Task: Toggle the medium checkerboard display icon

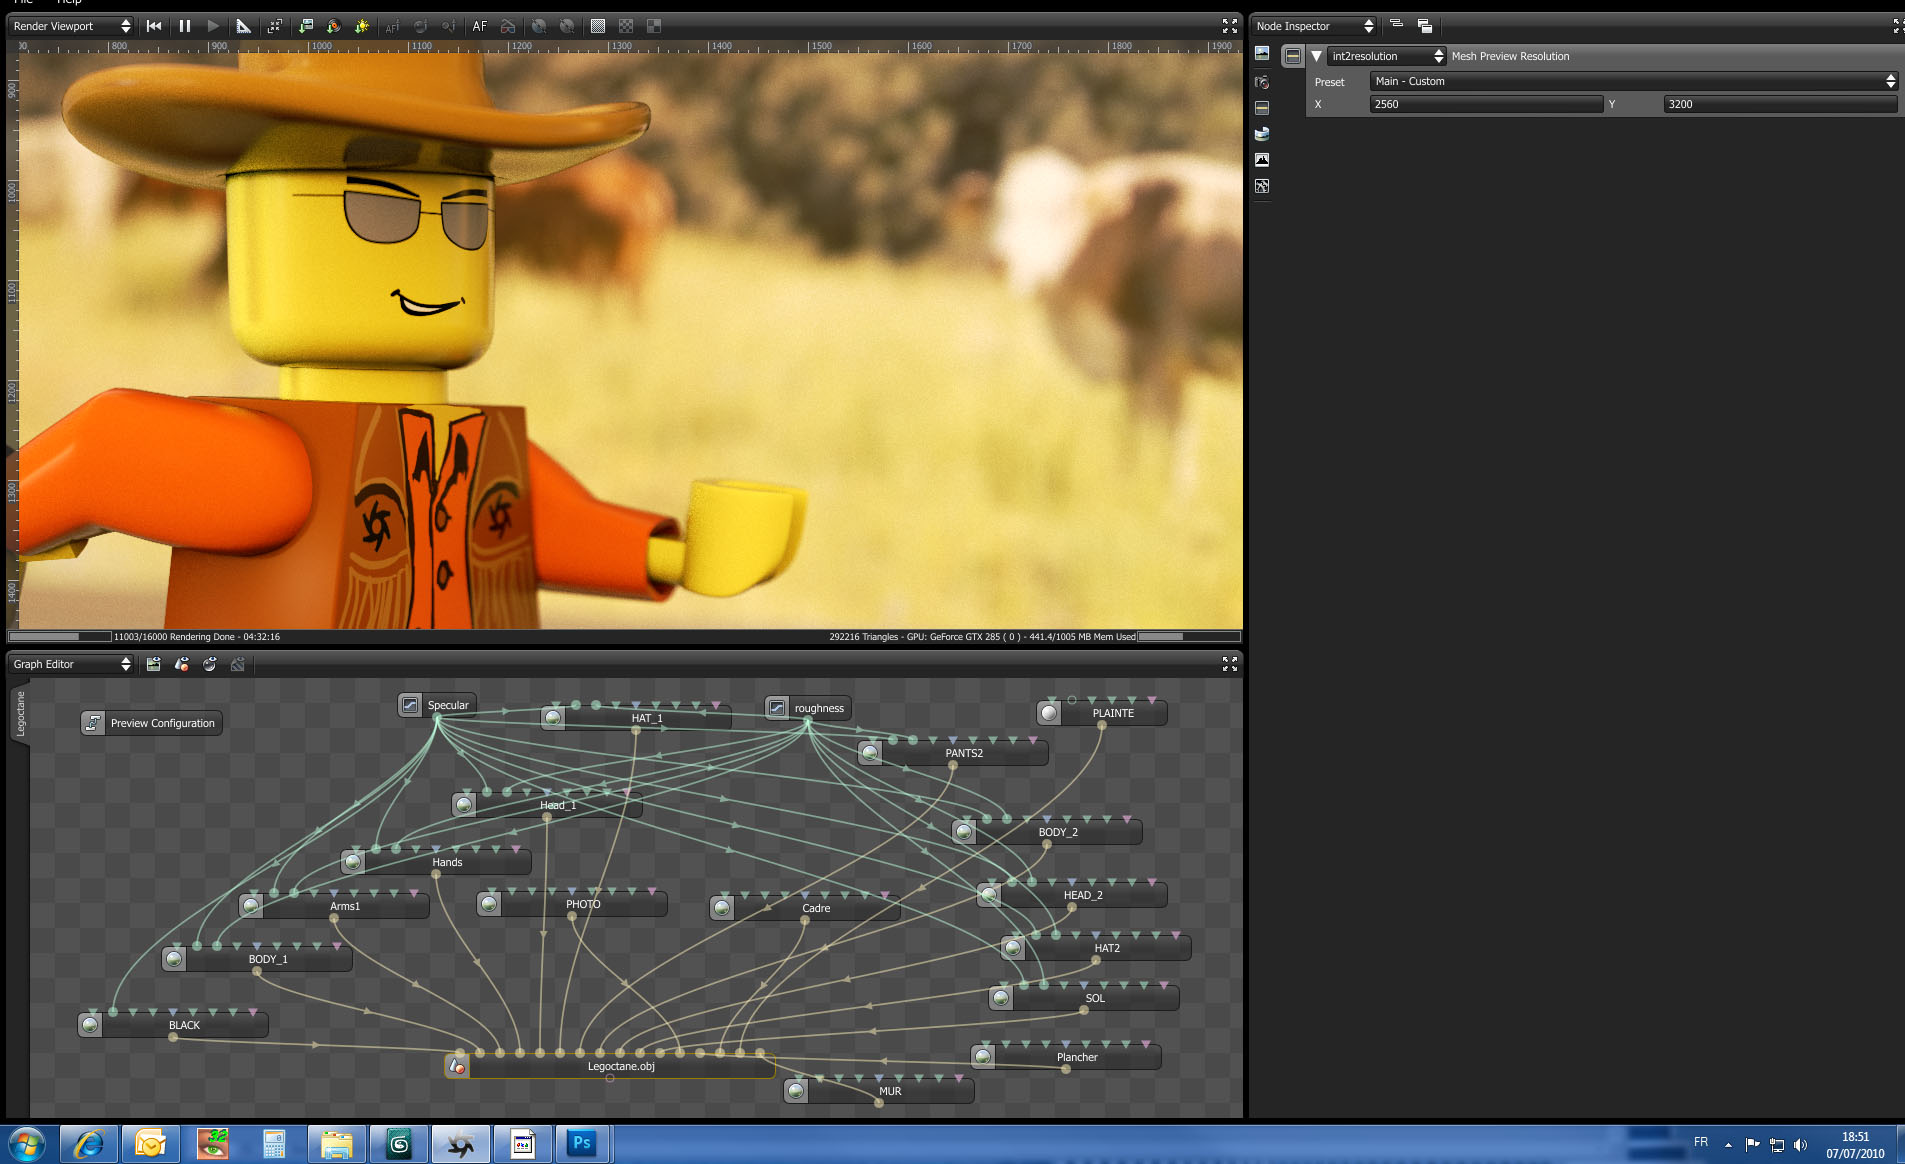Action: coord(626,26)
